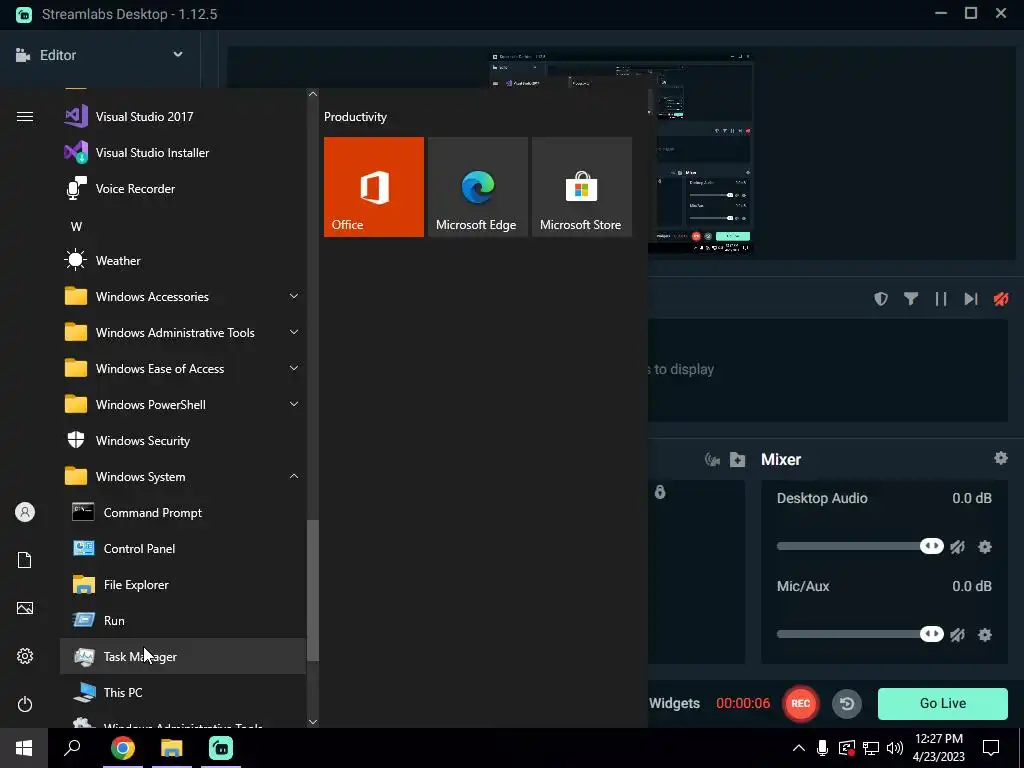Click the 00:00:06 recording timer
1024x768 pixels.
pyautogui.click(x=743, y=703)
